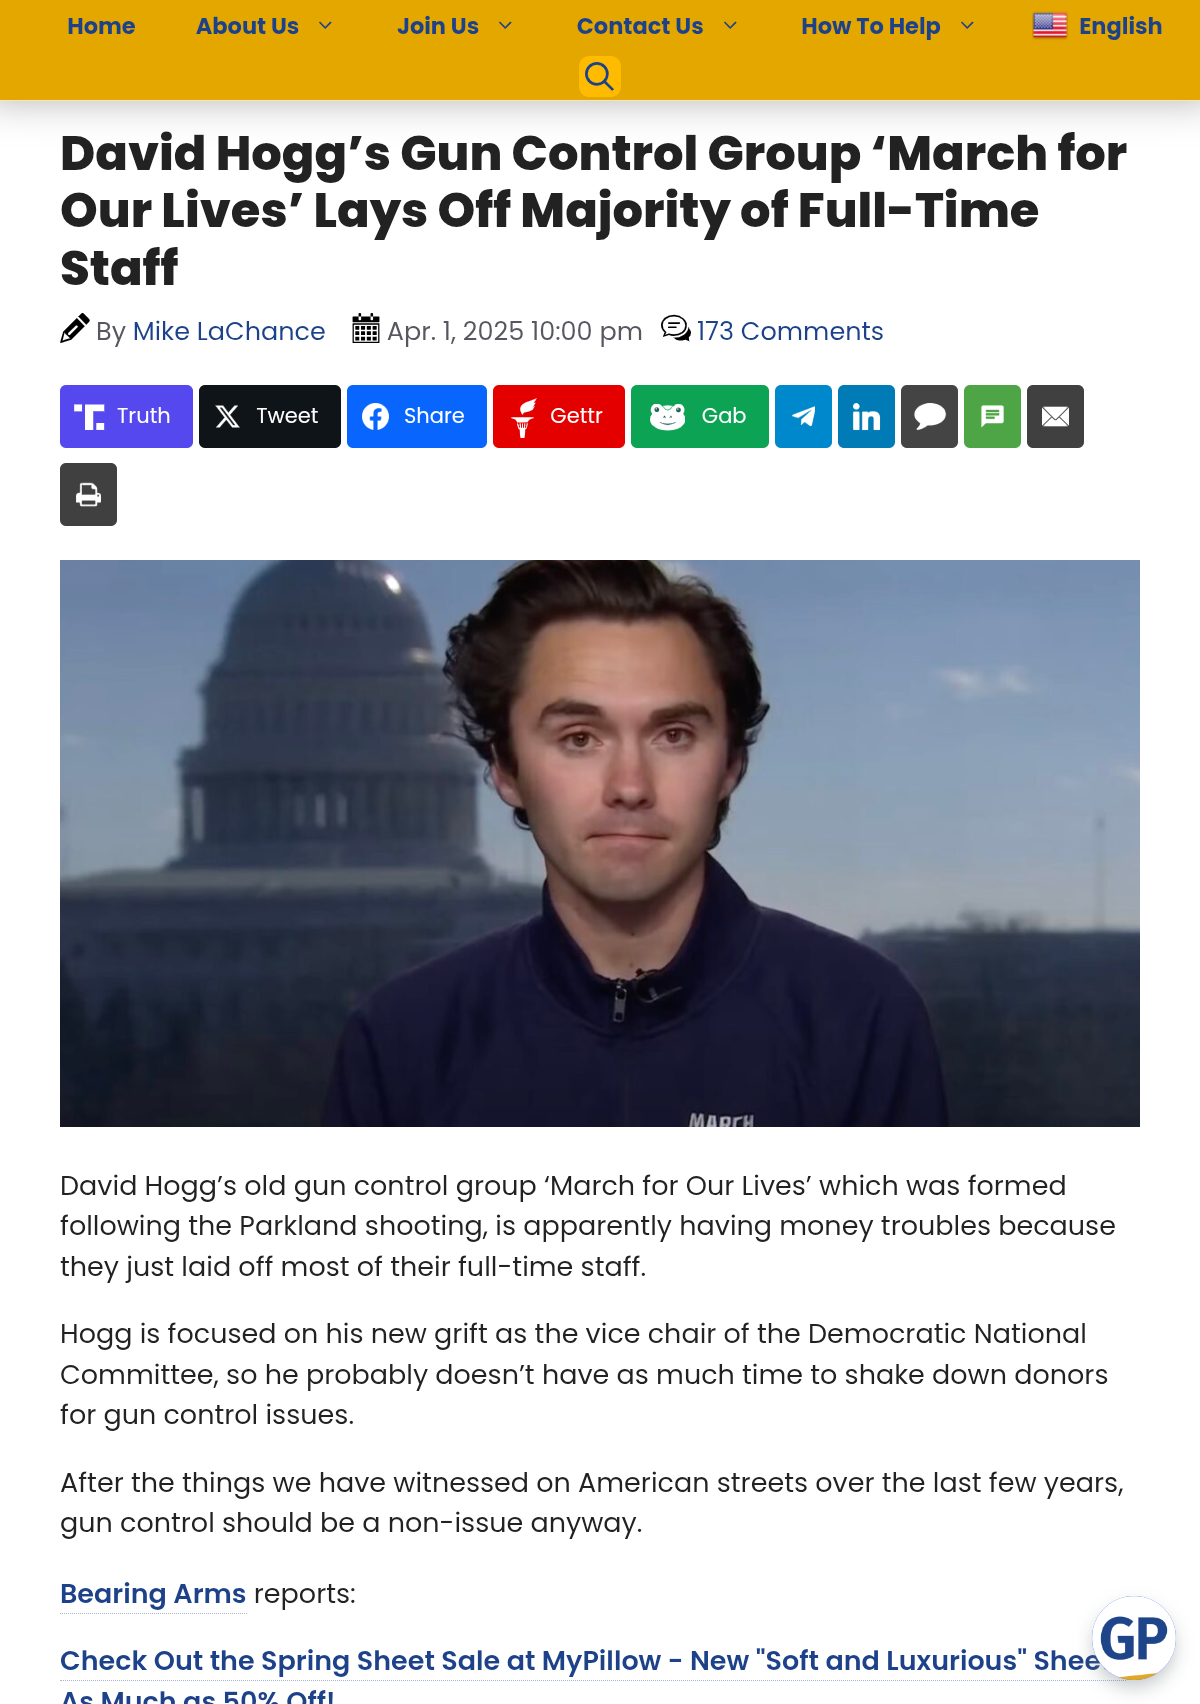
Task: Share article via Gettr button
Action: 559,416
